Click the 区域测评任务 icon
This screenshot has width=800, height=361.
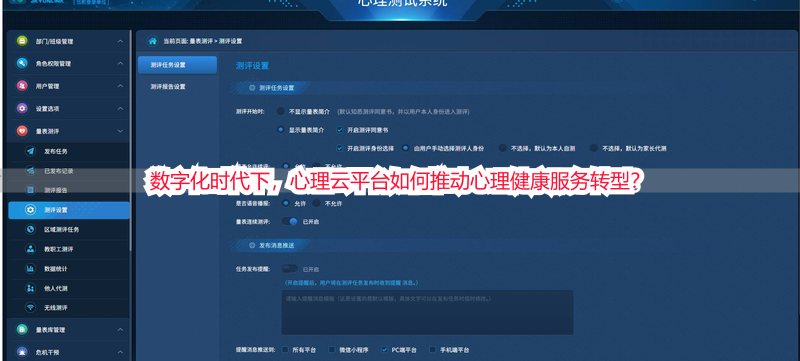pyautogui.click(x=31, y=229)
